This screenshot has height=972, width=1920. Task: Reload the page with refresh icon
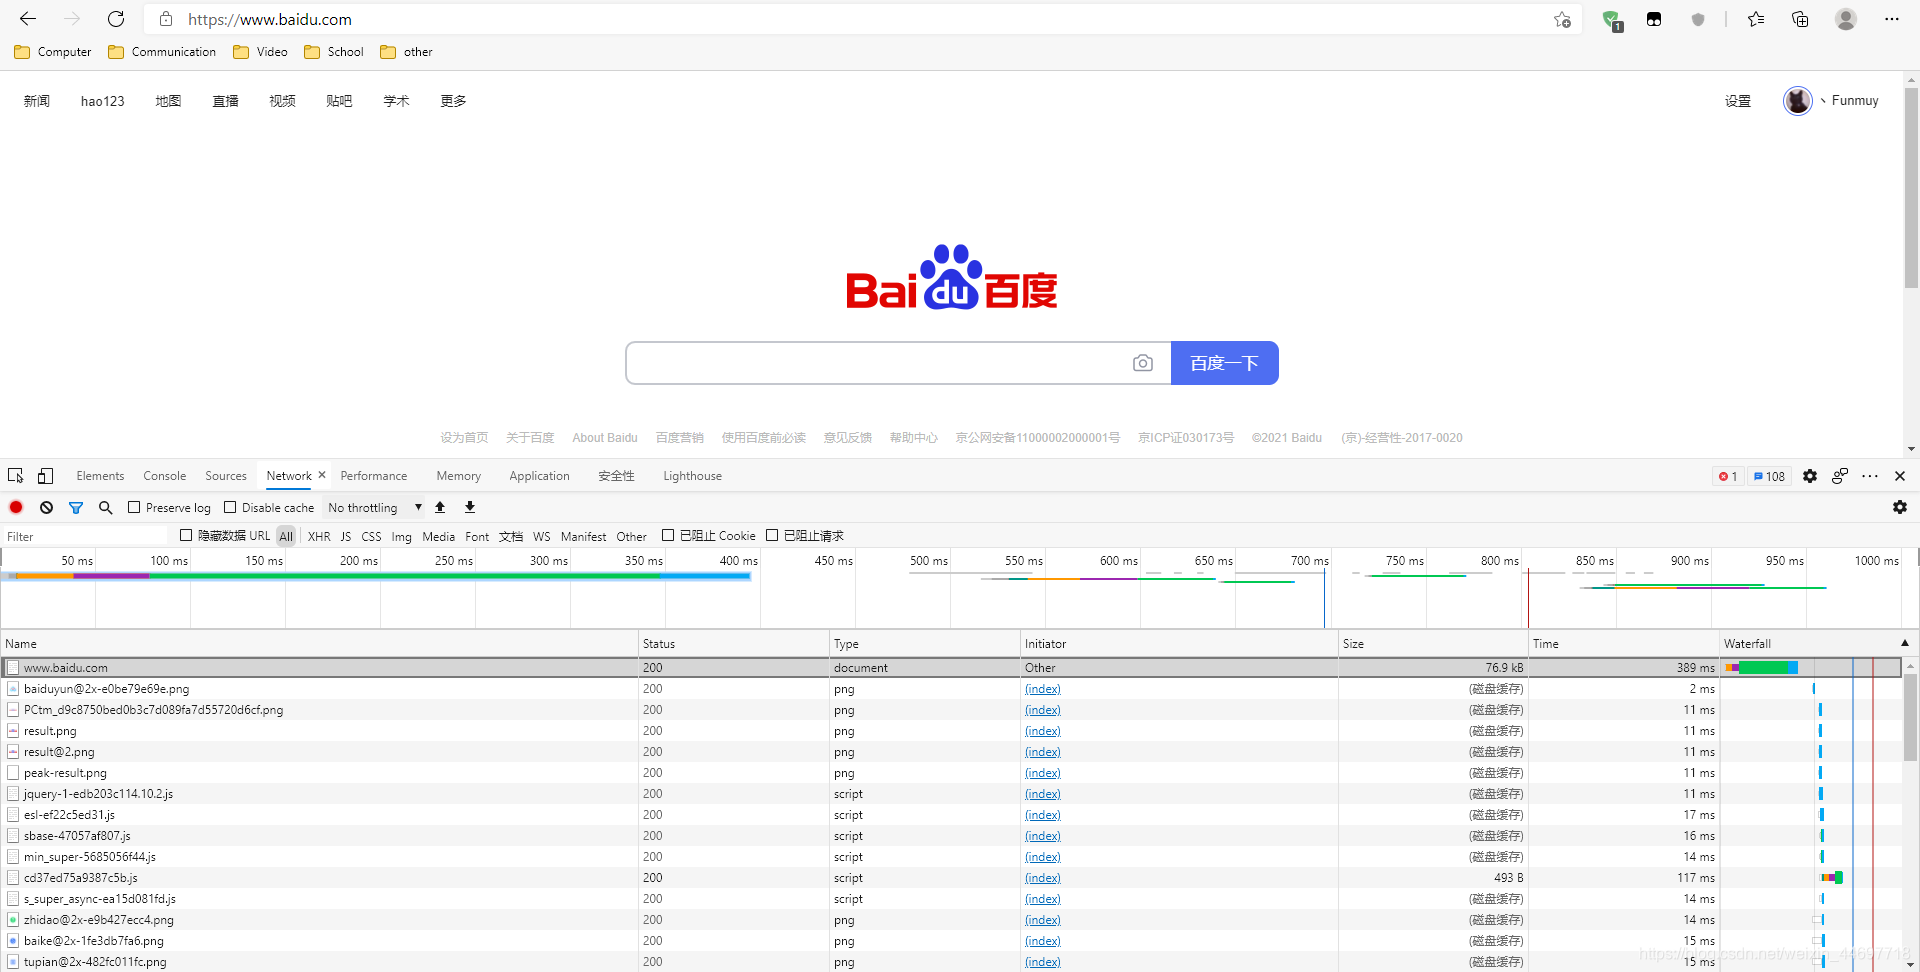[116, 19]
